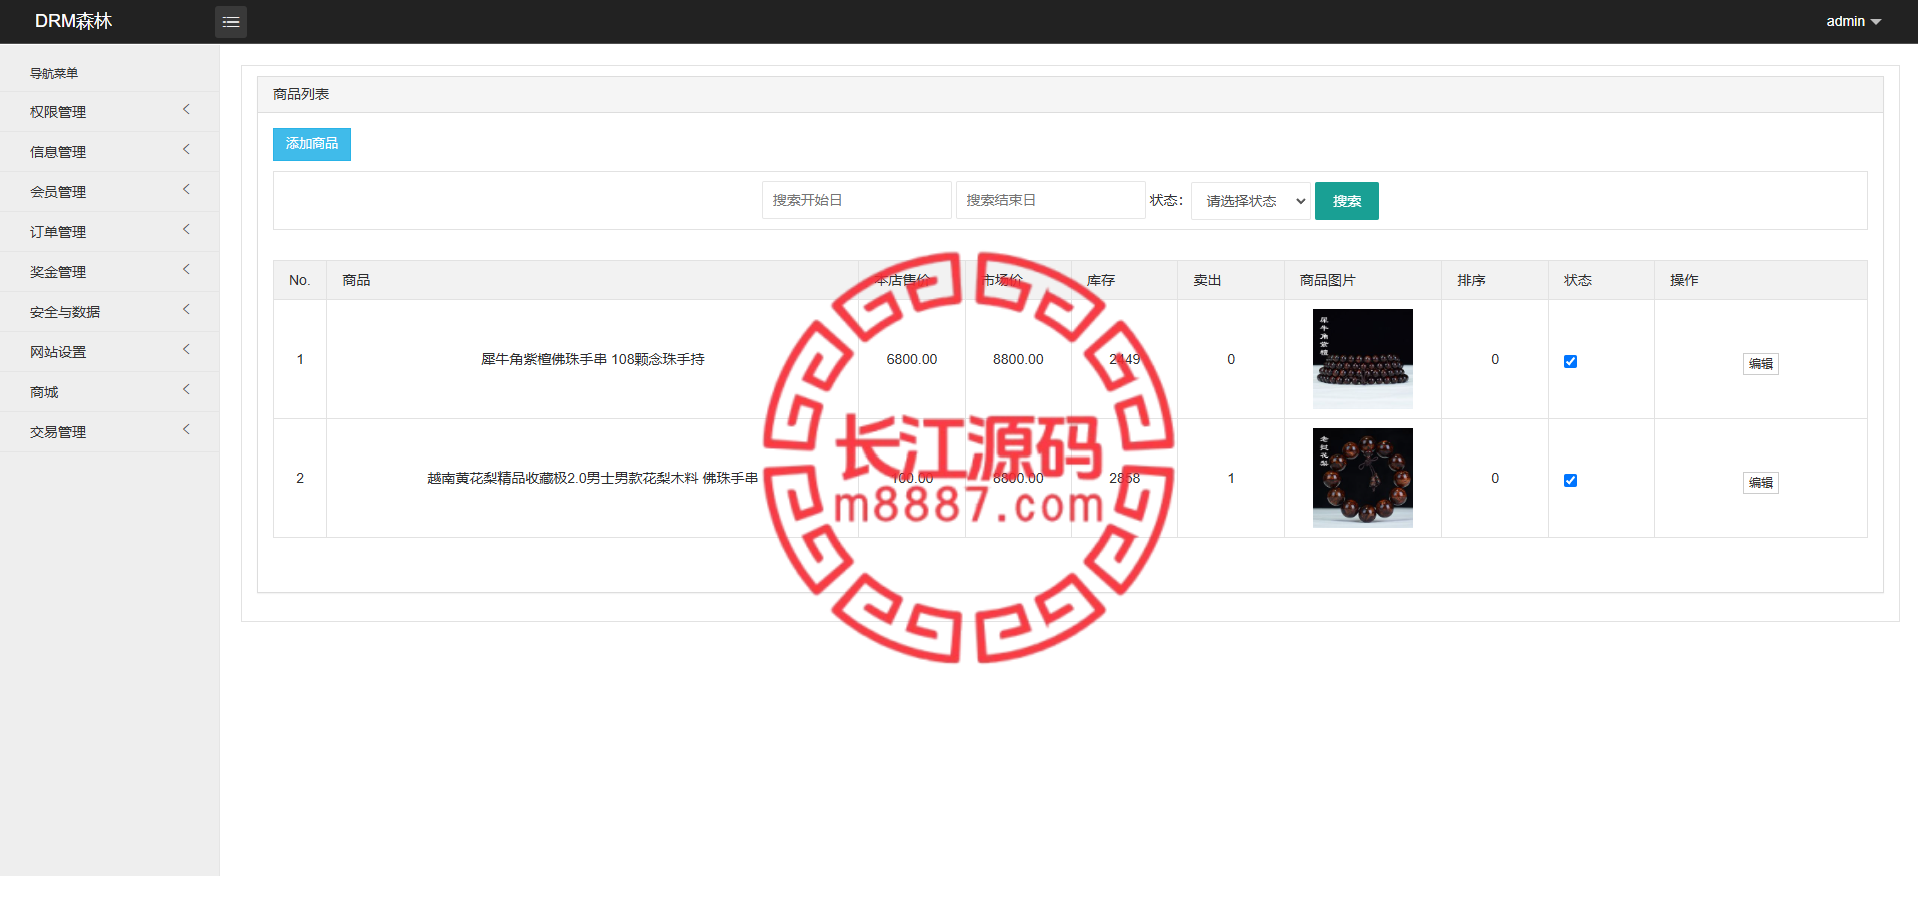The height and width of the screenshot is (913, 1918).
Task: Click product name 犀牛角紫檀佛珠手串 108颗念珠手持
Action: 593,359
